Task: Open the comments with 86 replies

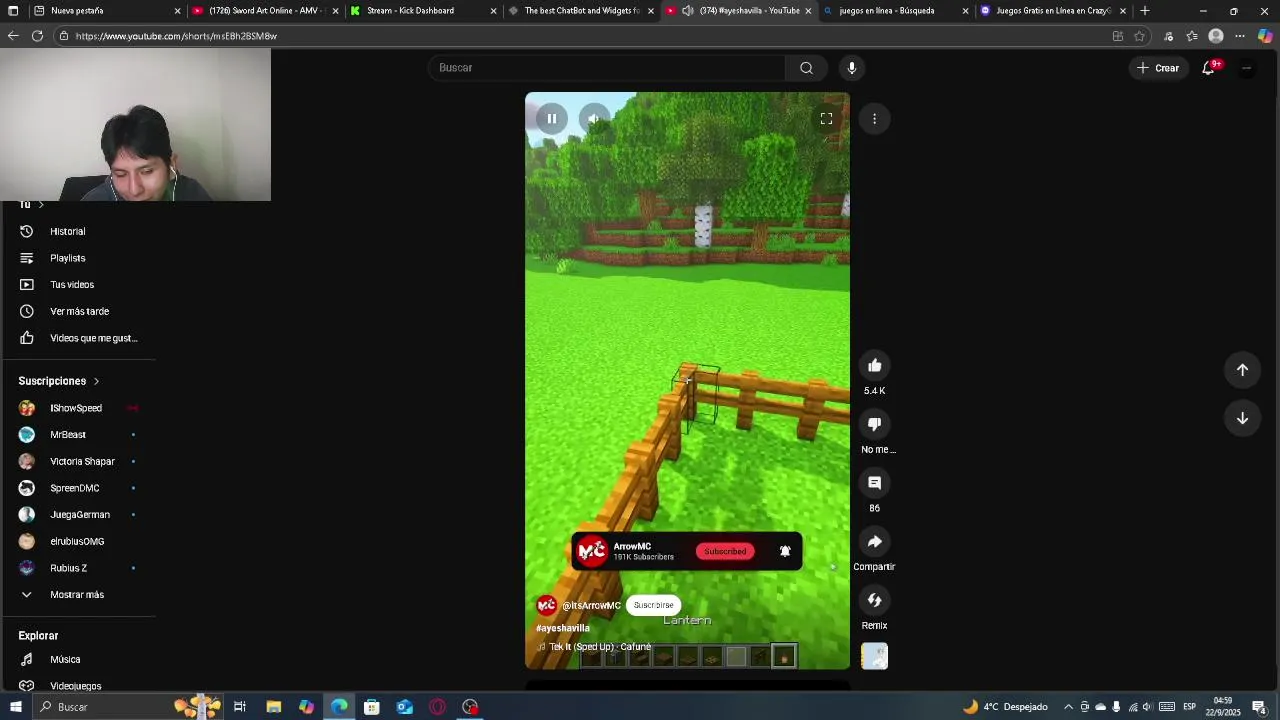Action: click(x=874, y=483)
